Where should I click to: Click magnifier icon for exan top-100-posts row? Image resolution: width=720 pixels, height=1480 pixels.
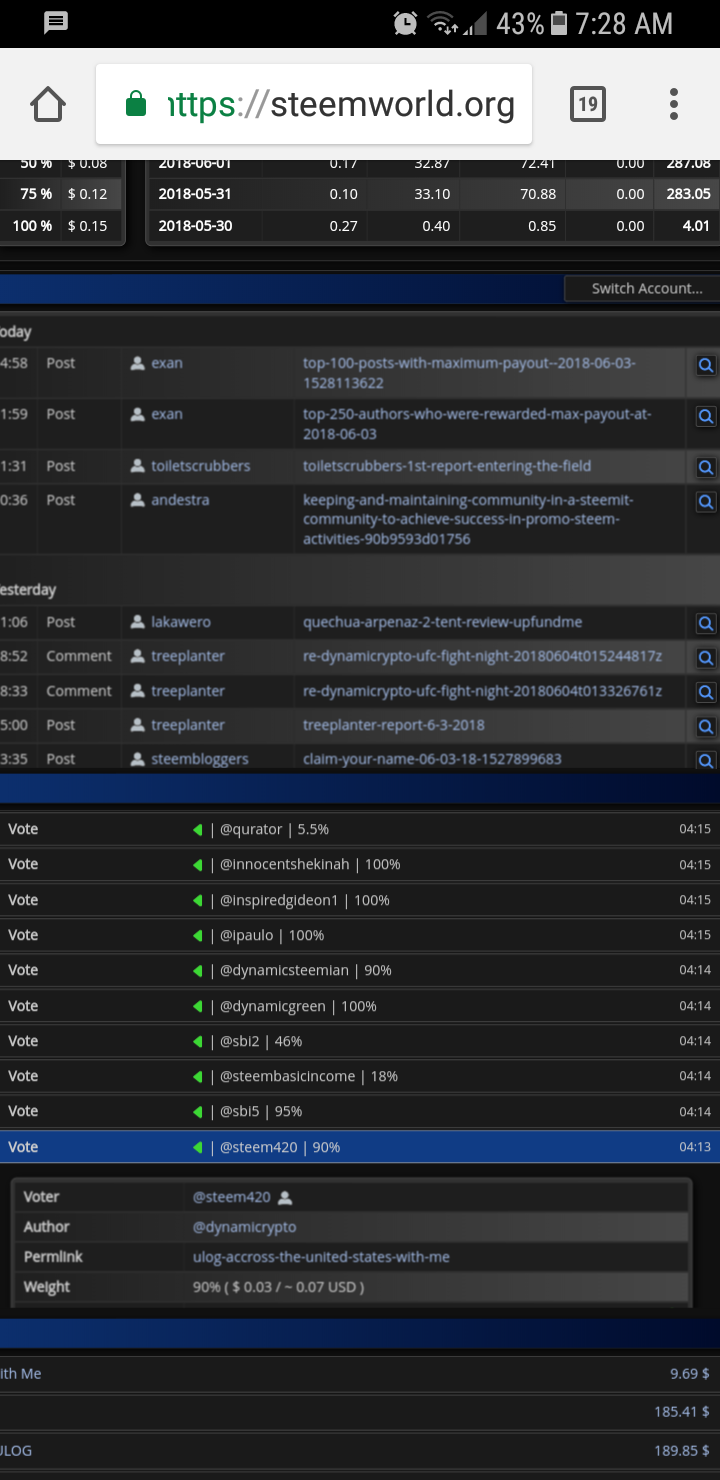tap(706, 365)
